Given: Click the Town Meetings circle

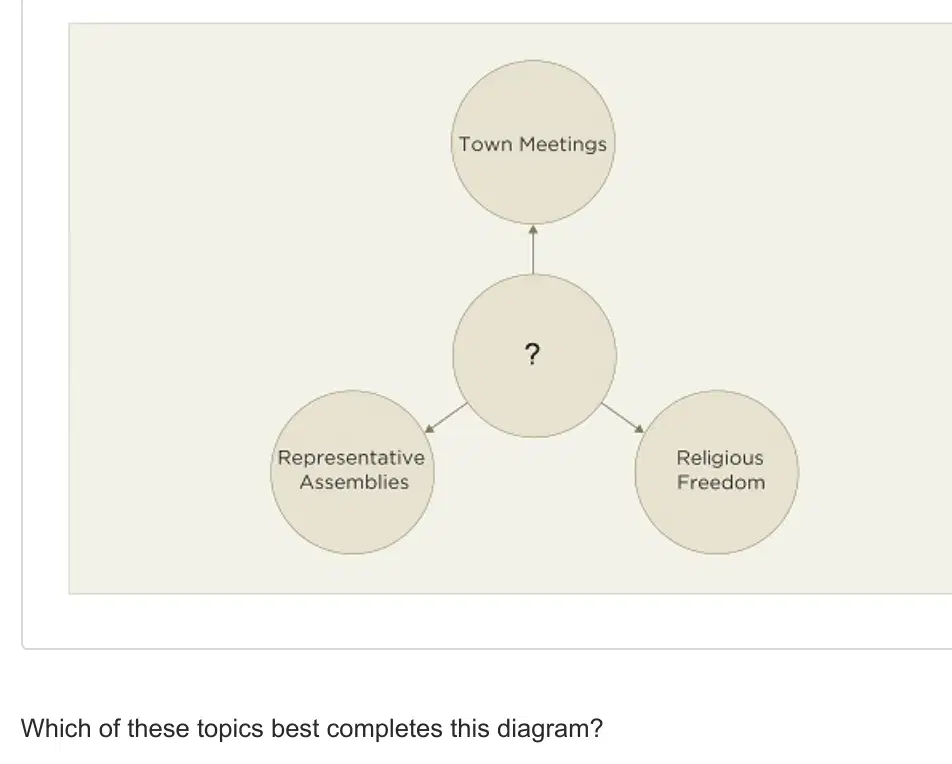Looking at the screenshot, I should pos(533,142).
